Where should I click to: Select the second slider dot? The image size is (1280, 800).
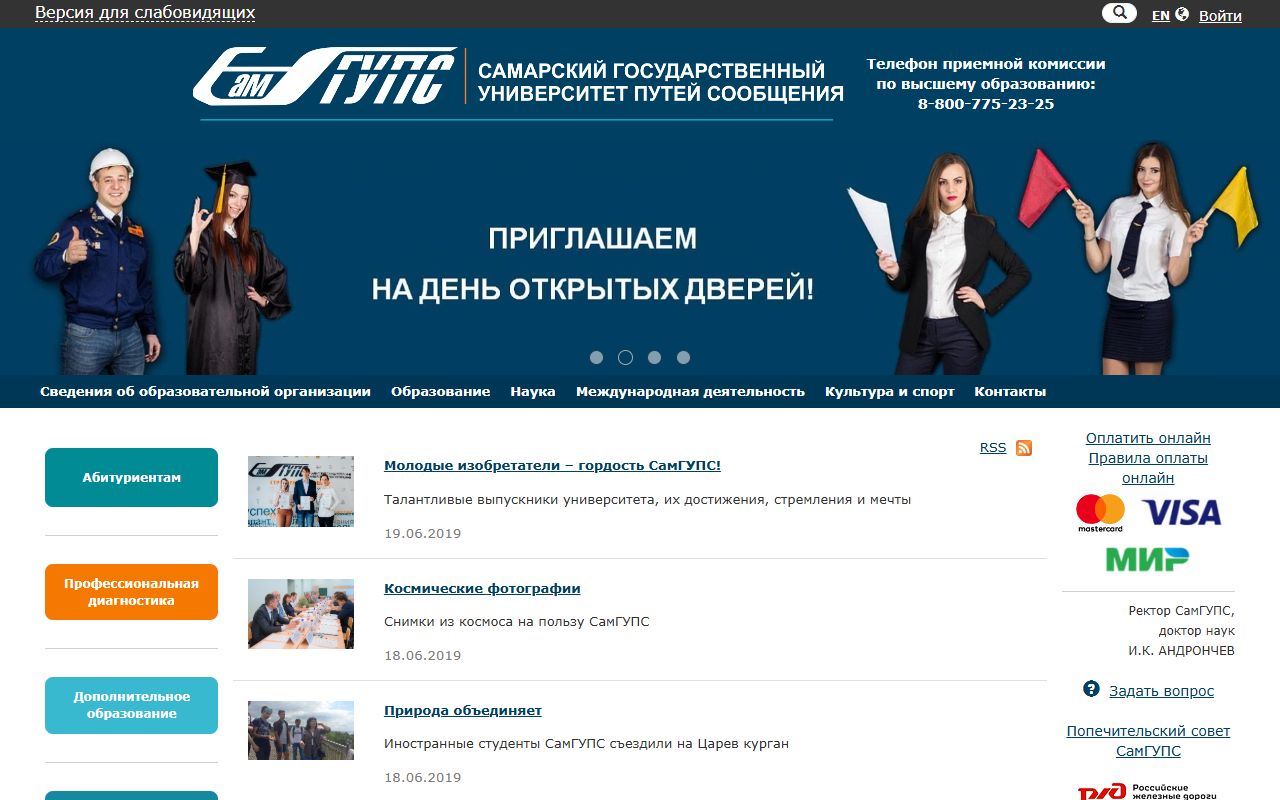pyautogui.click(x=626, y=357)
